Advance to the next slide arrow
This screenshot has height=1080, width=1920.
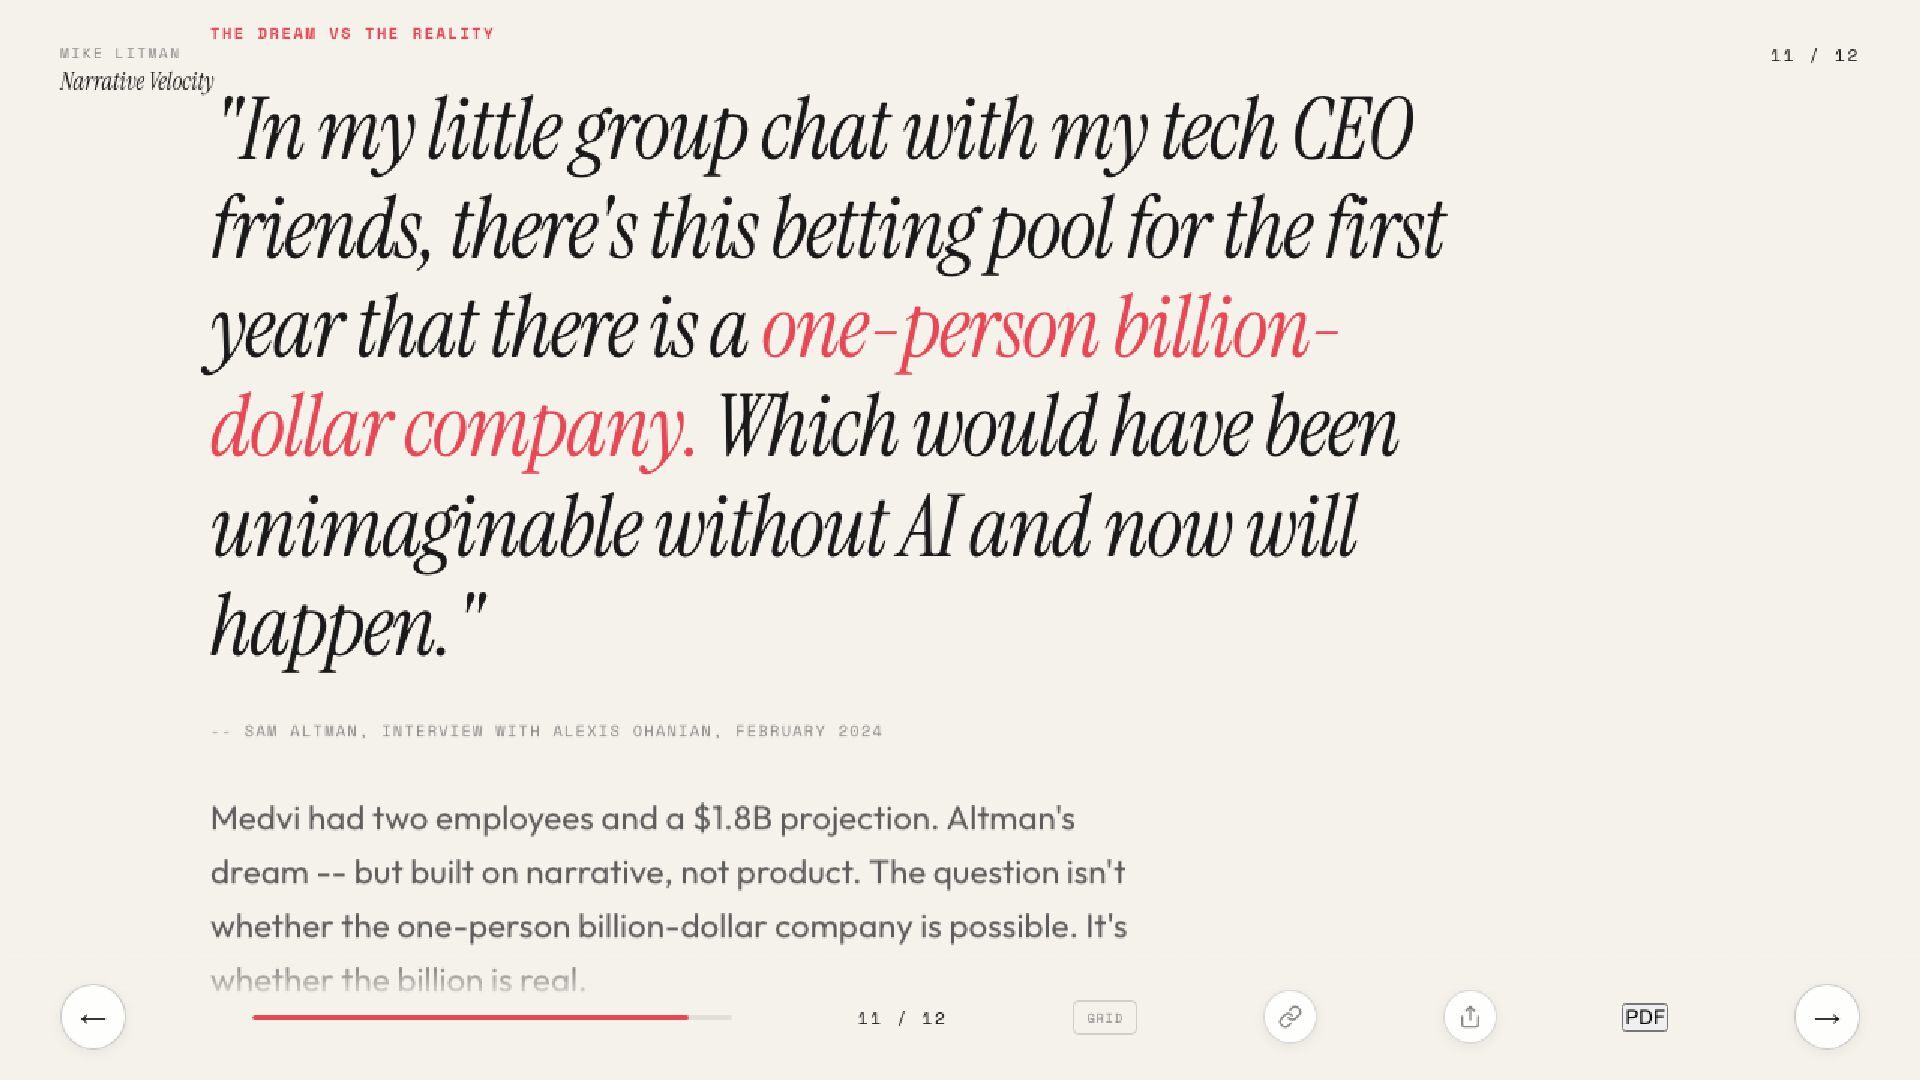click(x=1826, y=1017)
